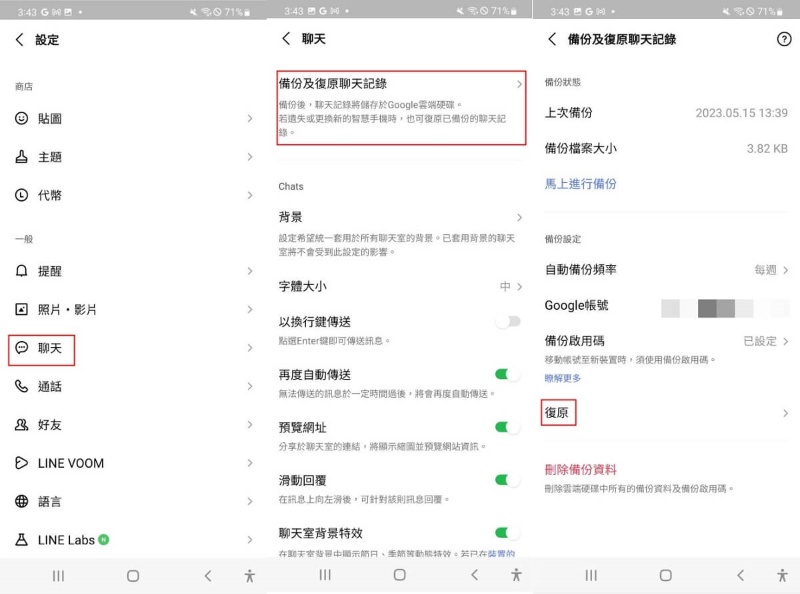Image resolution: width=800 pixels, height=594 pixels.
Task: Tap the 代幣 coin clock icon
Action: (x=22, y=195)
